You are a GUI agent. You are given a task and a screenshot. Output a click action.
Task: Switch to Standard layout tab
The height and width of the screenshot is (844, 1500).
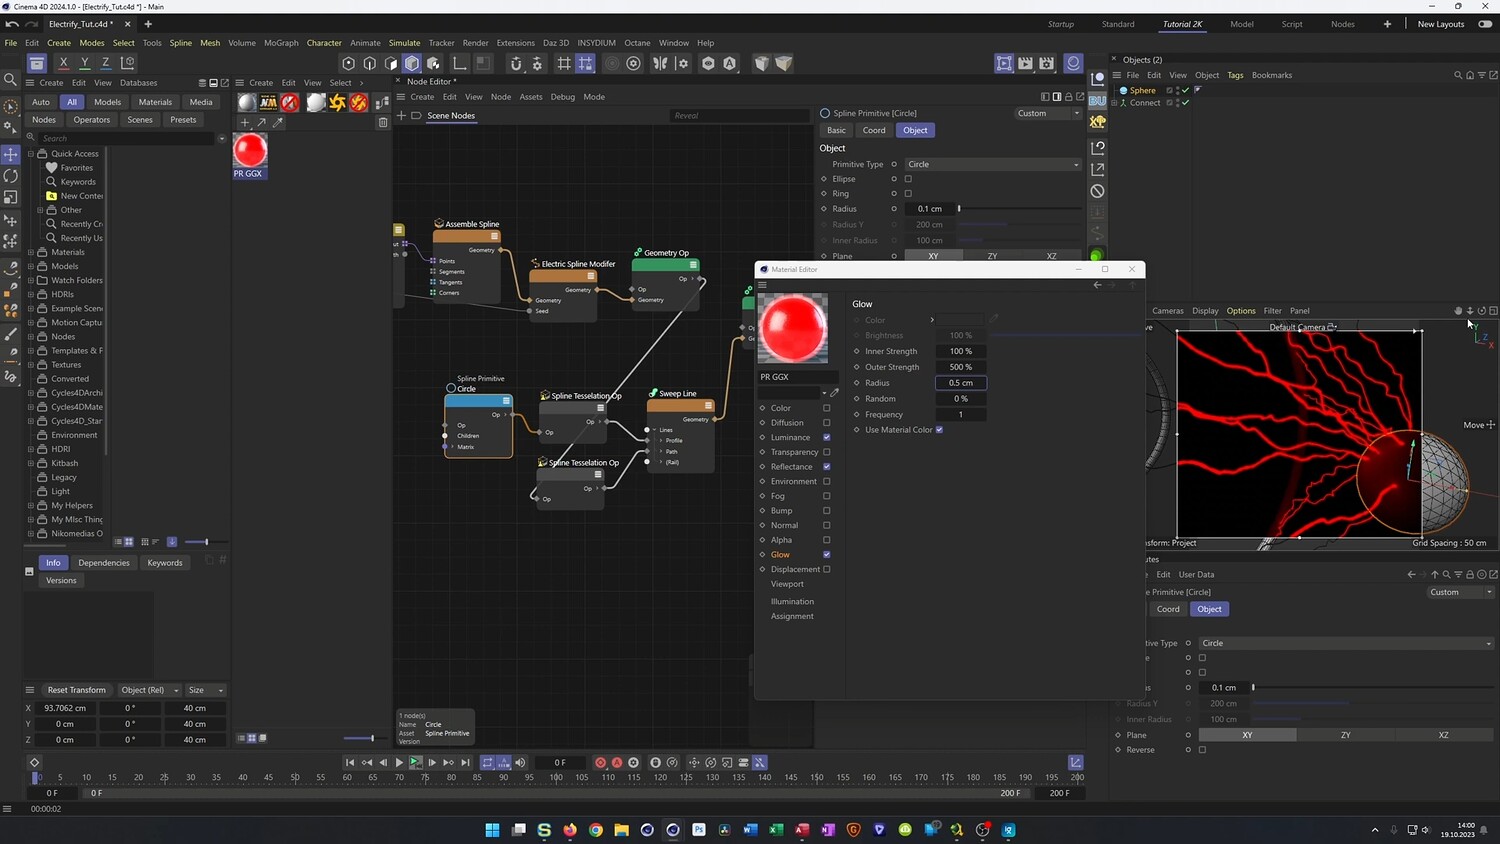(x=1118, y=24)
